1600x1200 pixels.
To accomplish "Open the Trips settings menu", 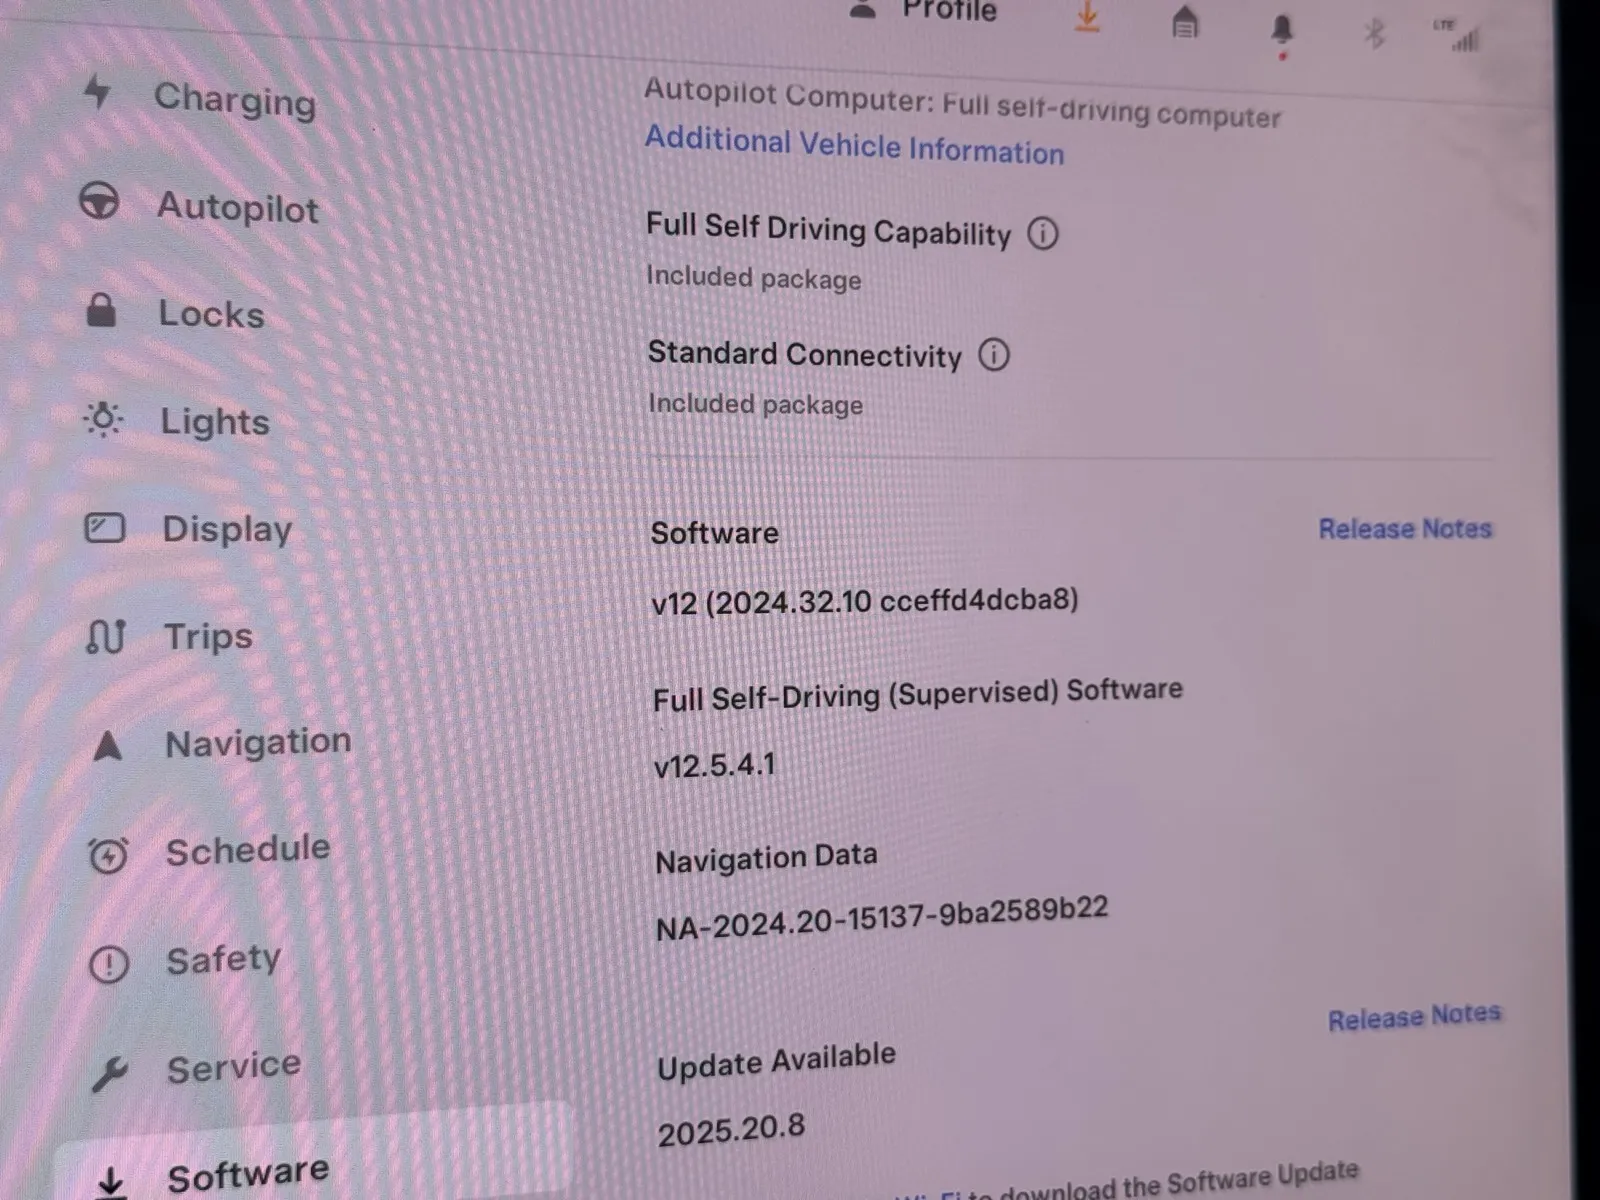I will pos(170,637).
